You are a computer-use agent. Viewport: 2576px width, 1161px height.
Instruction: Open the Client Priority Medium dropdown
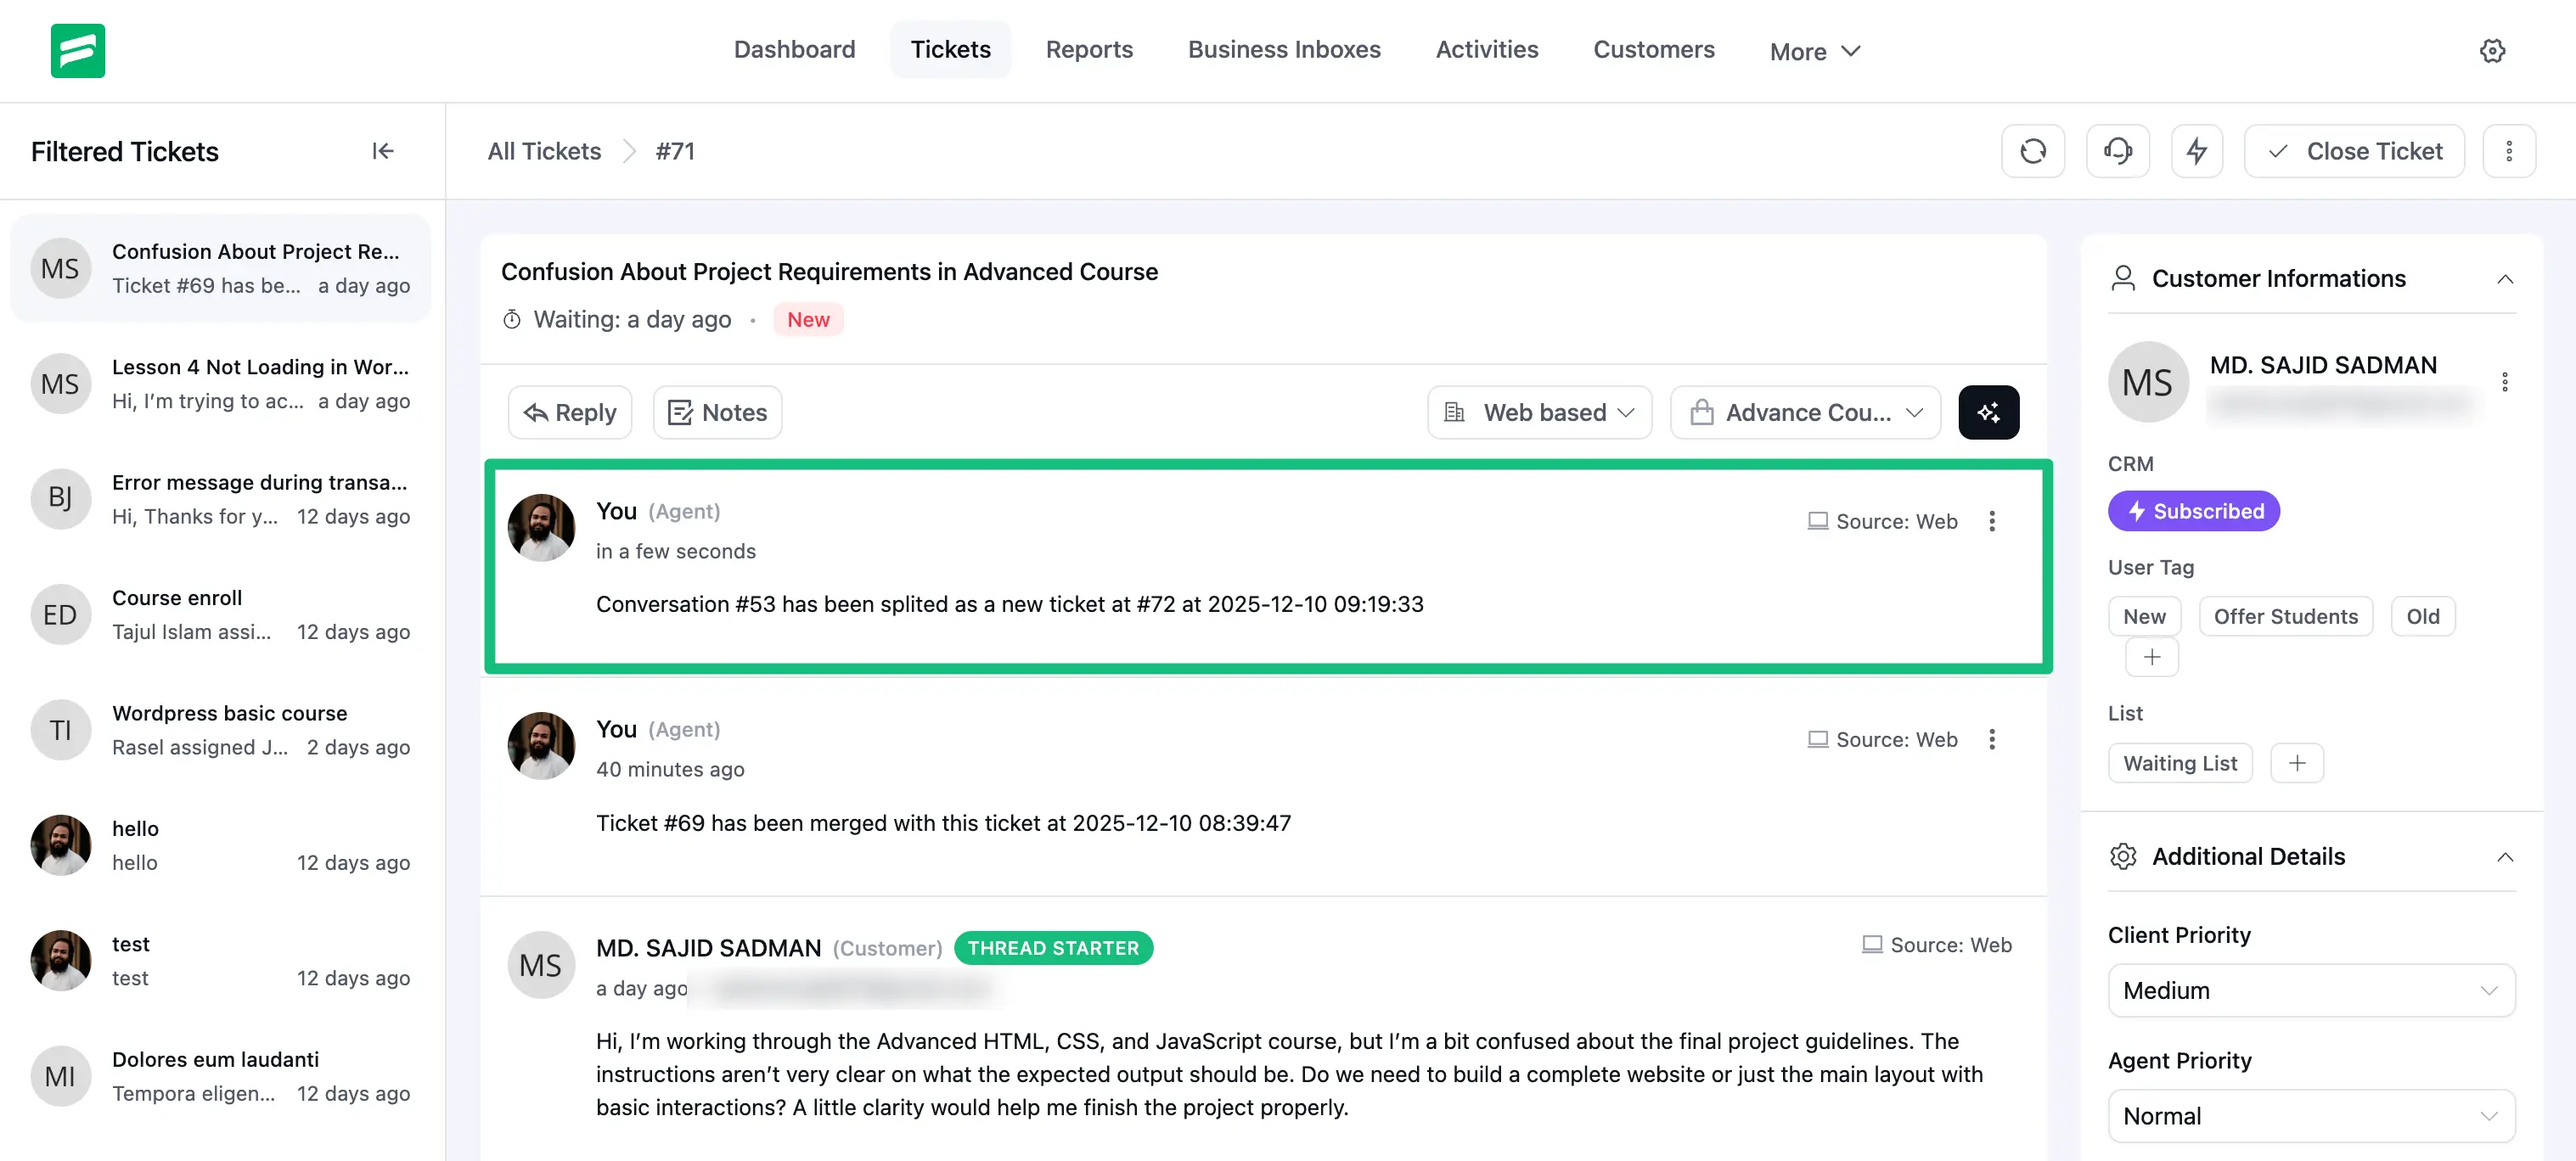(2310, 990)
